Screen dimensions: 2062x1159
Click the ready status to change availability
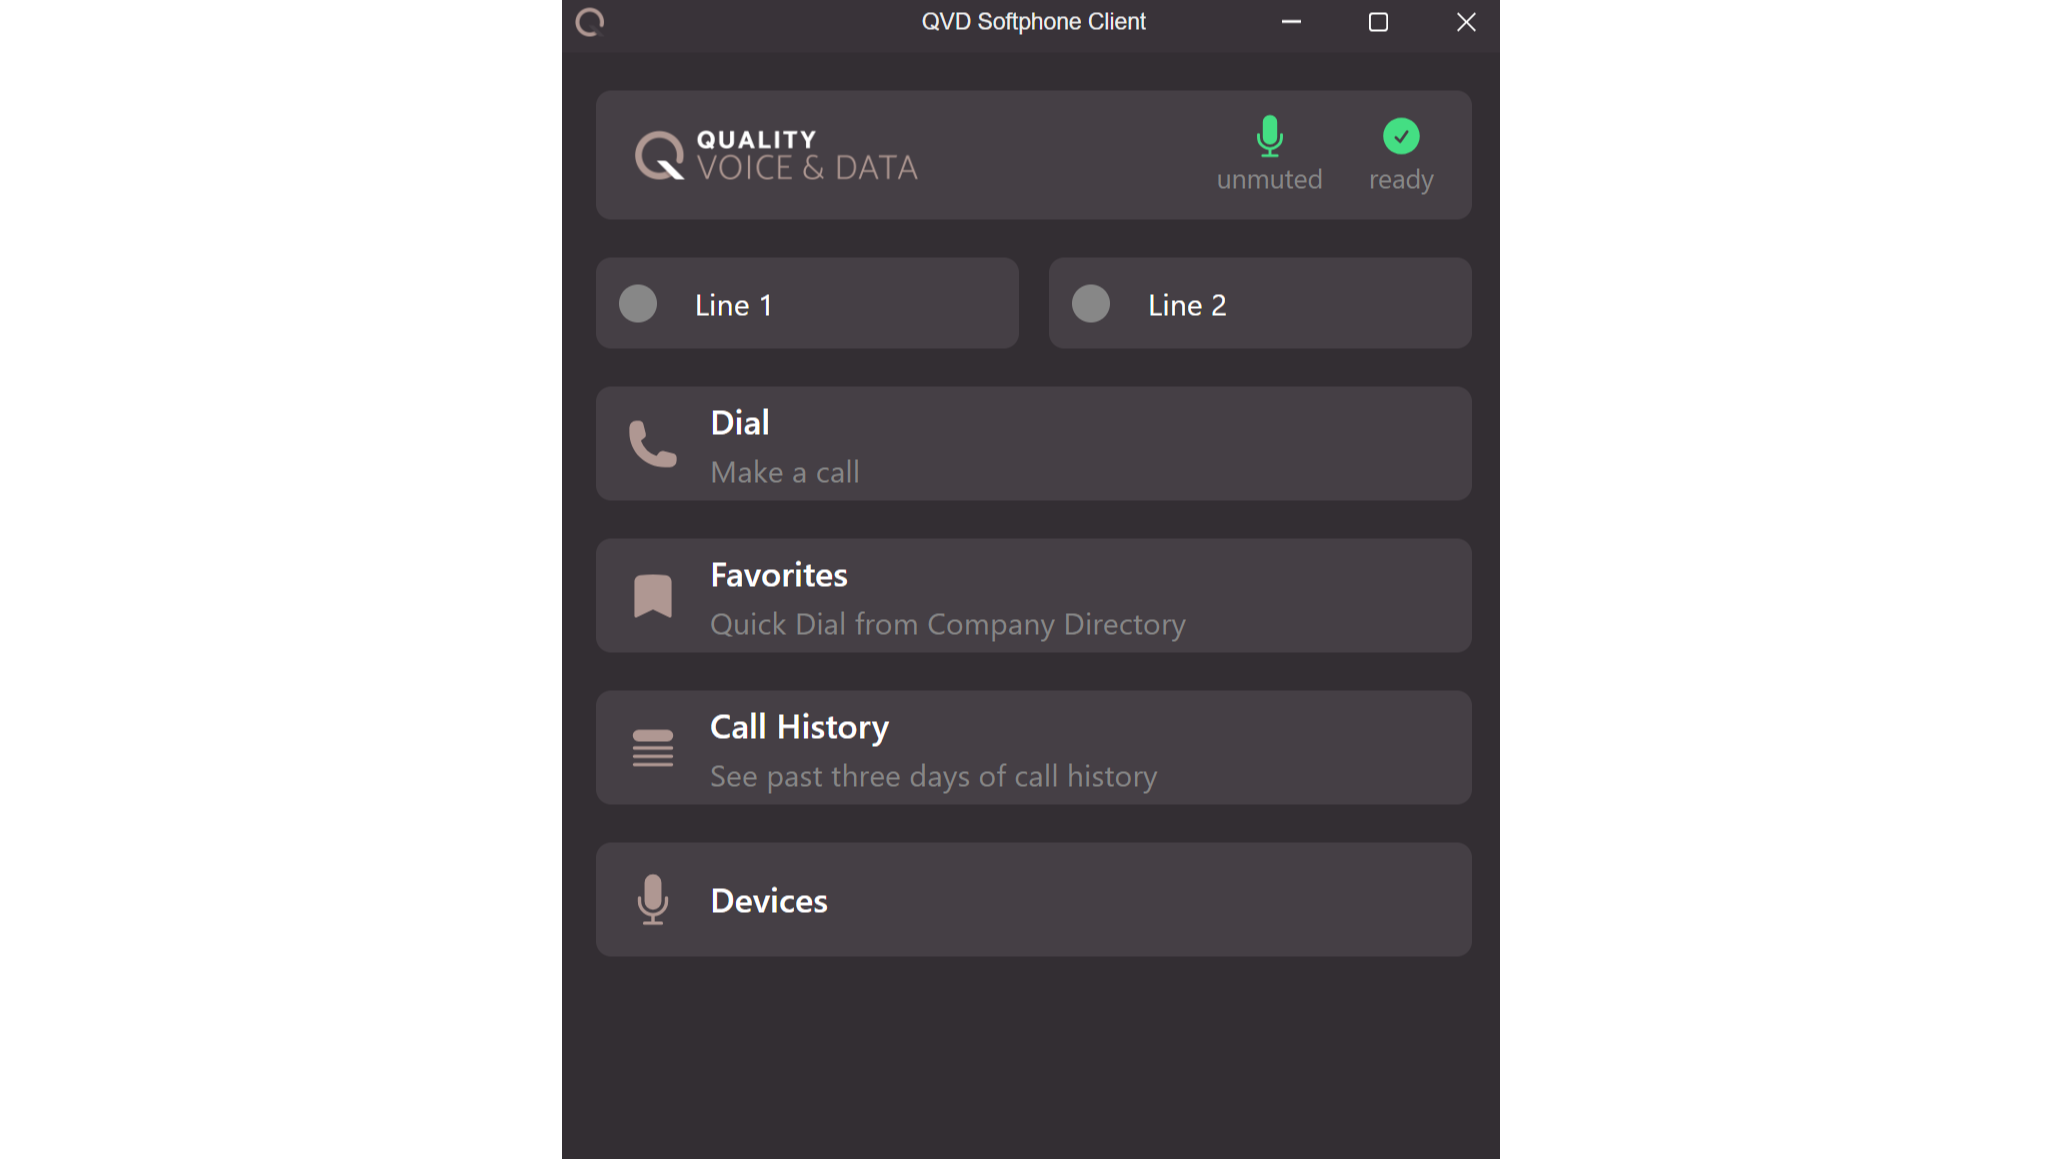(x=1400, y=155)
